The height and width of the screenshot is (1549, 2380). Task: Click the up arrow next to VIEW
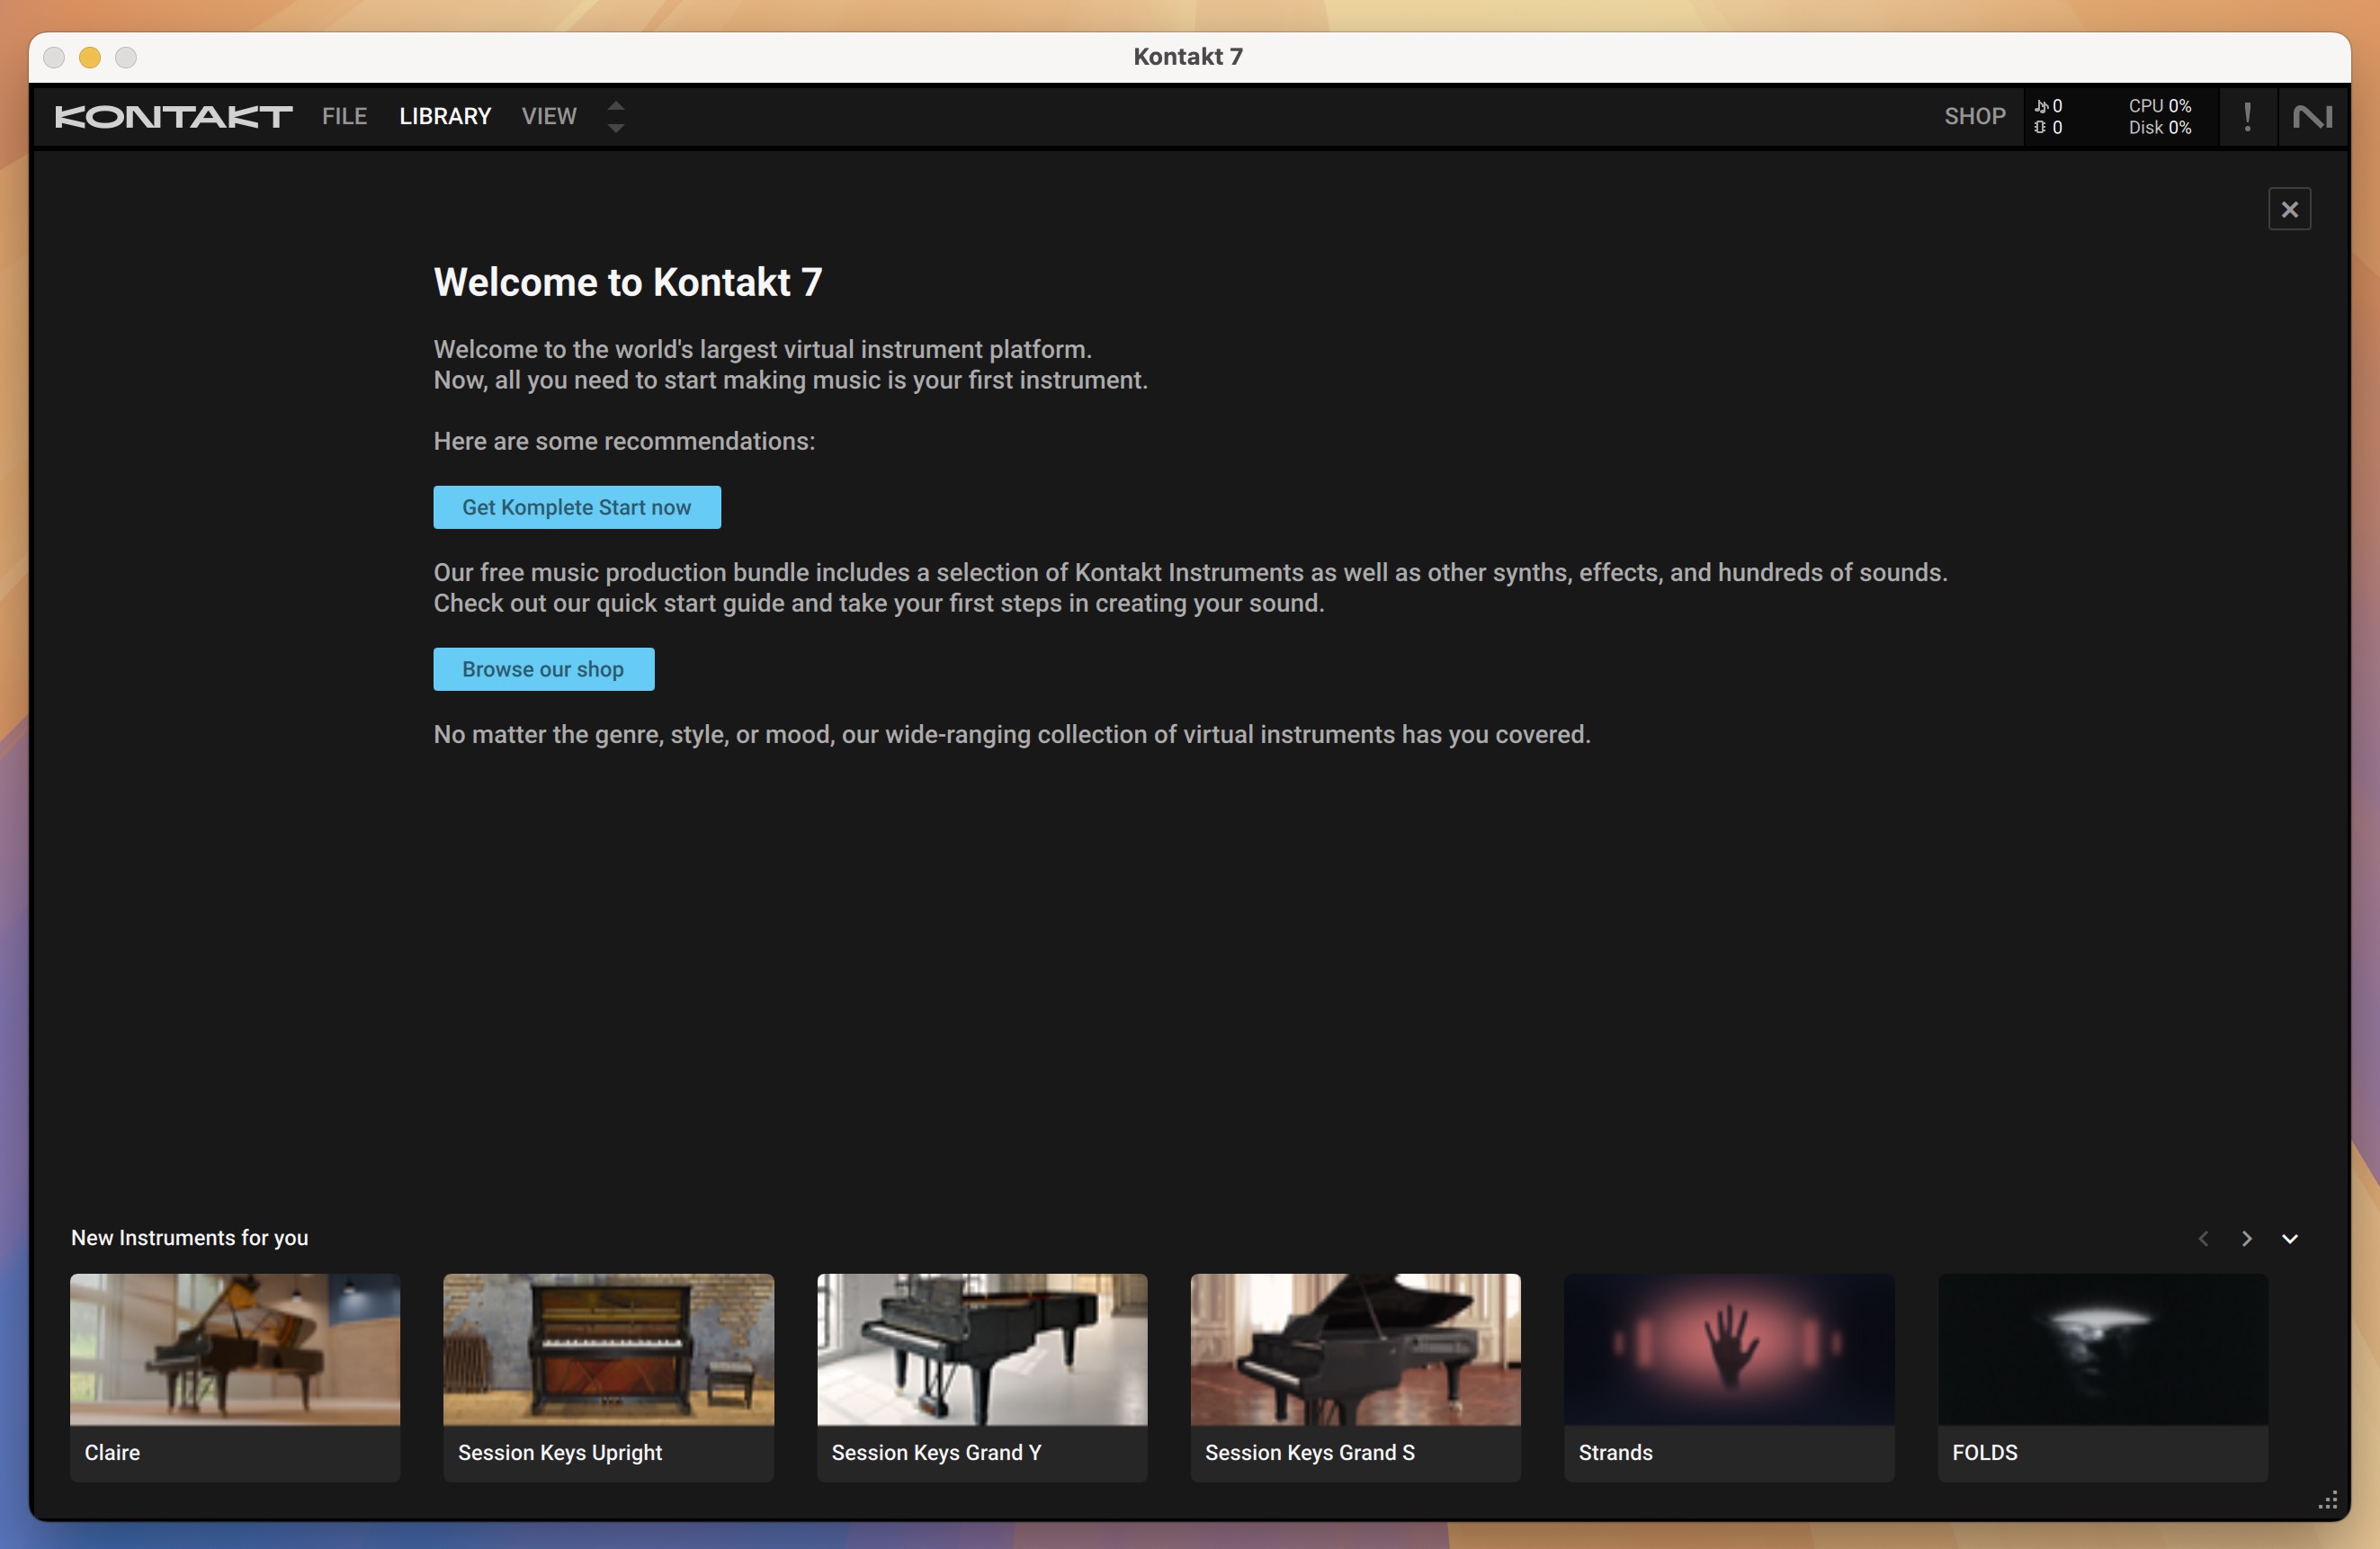[616, 105]
